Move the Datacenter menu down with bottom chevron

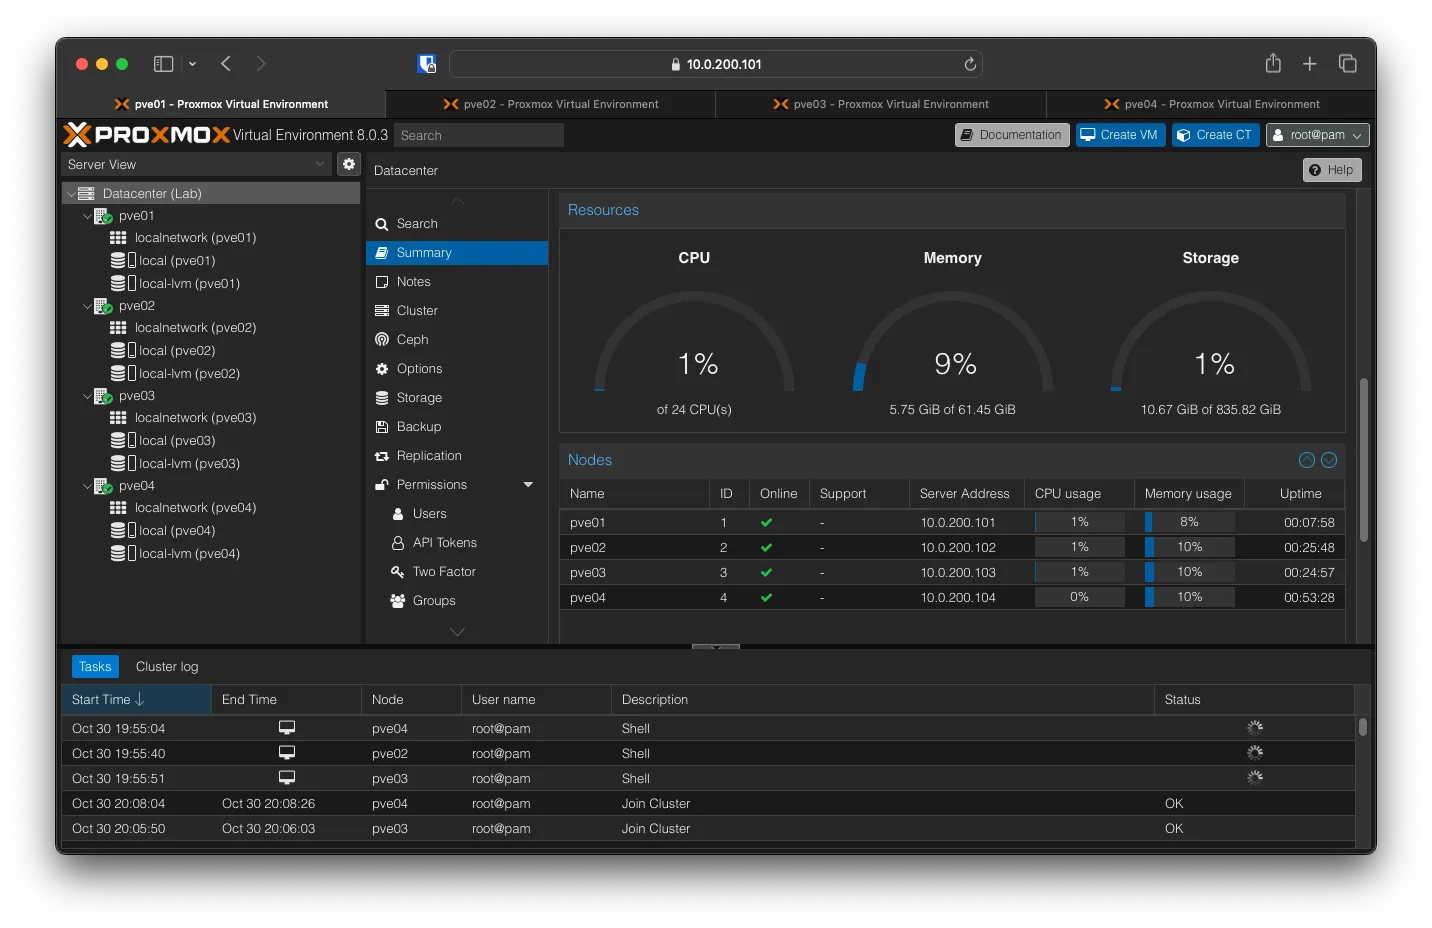[x=457, y=632]
